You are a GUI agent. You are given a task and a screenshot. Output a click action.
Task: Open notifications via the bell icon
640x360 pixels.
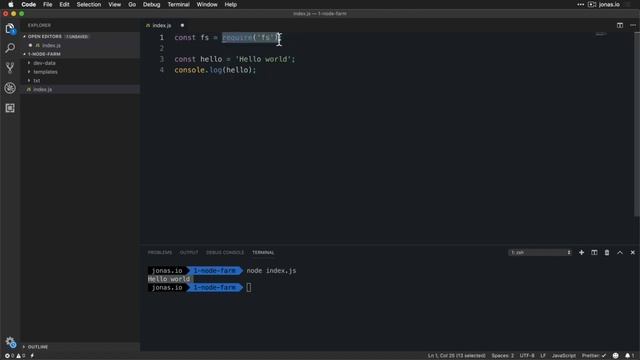[x=629, y=356]
